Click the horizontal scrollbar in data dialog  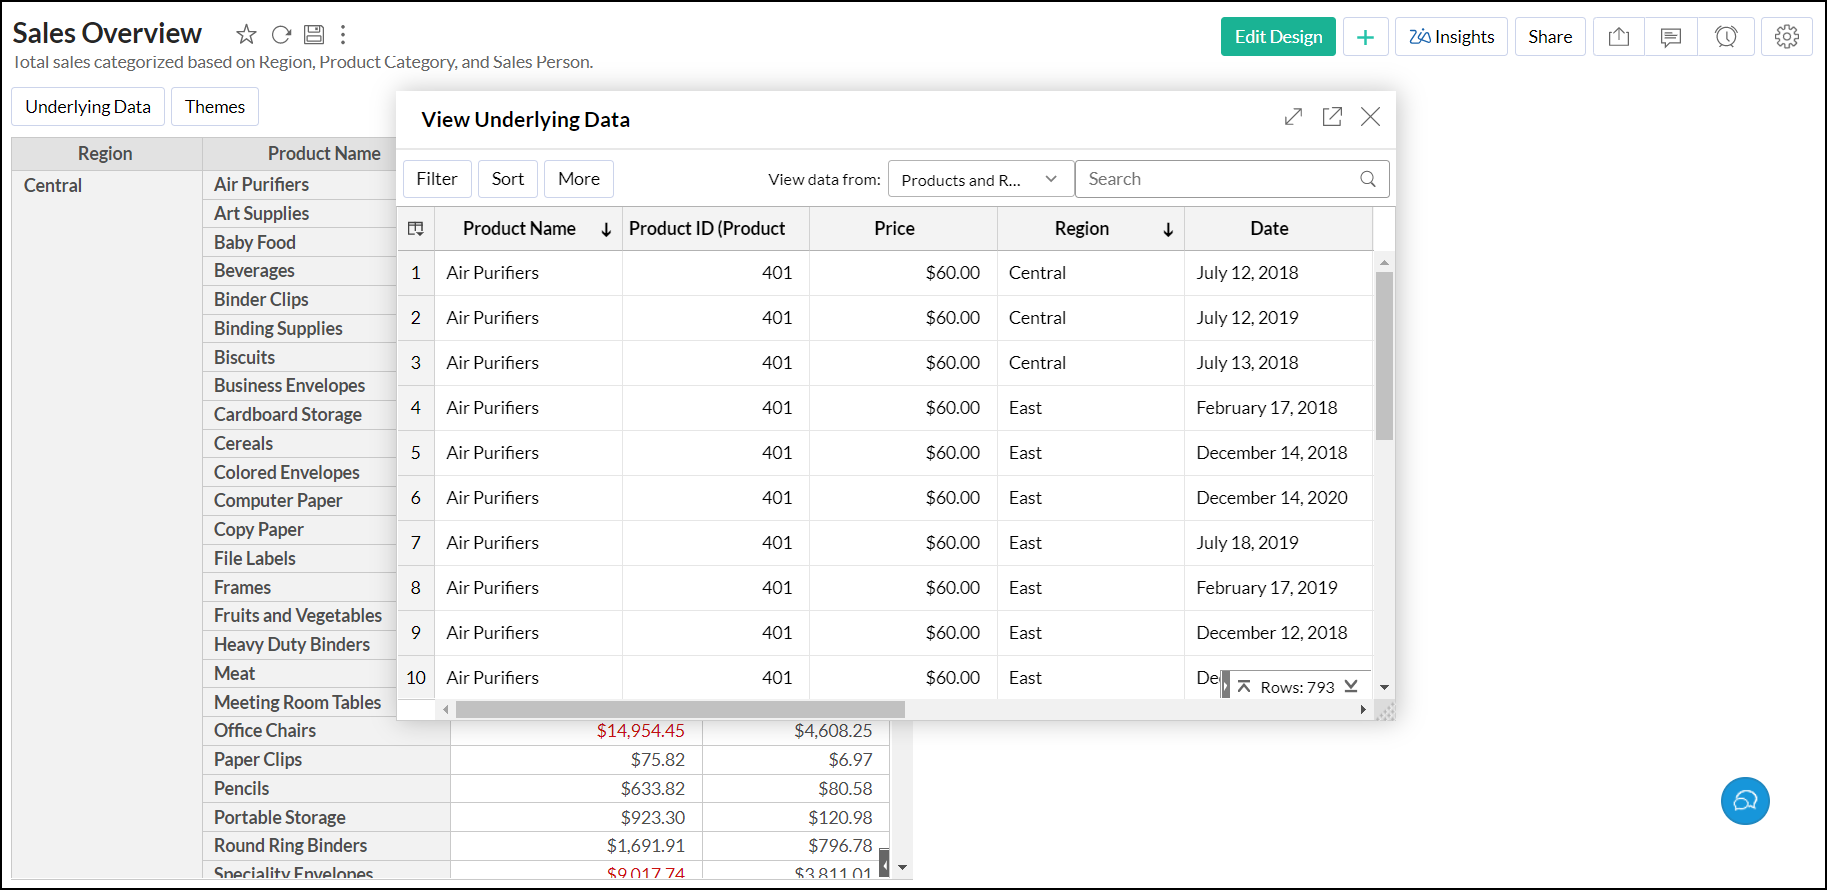[x=680, y=709]
